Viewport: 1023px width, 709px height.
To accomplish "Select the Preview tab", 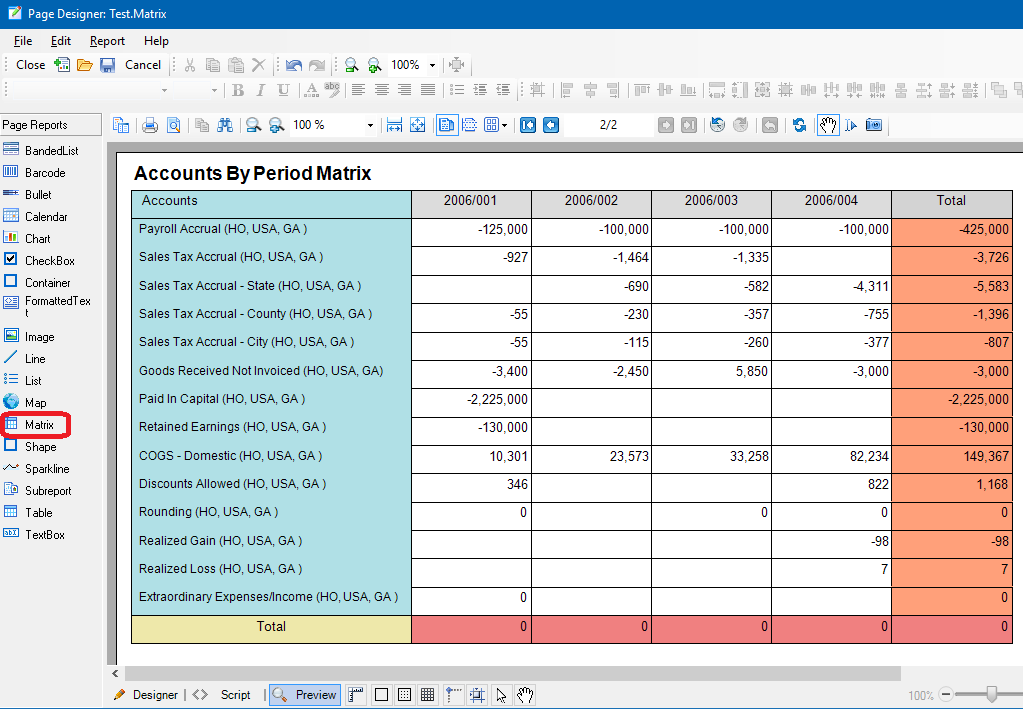I will [x=305, y=695].
